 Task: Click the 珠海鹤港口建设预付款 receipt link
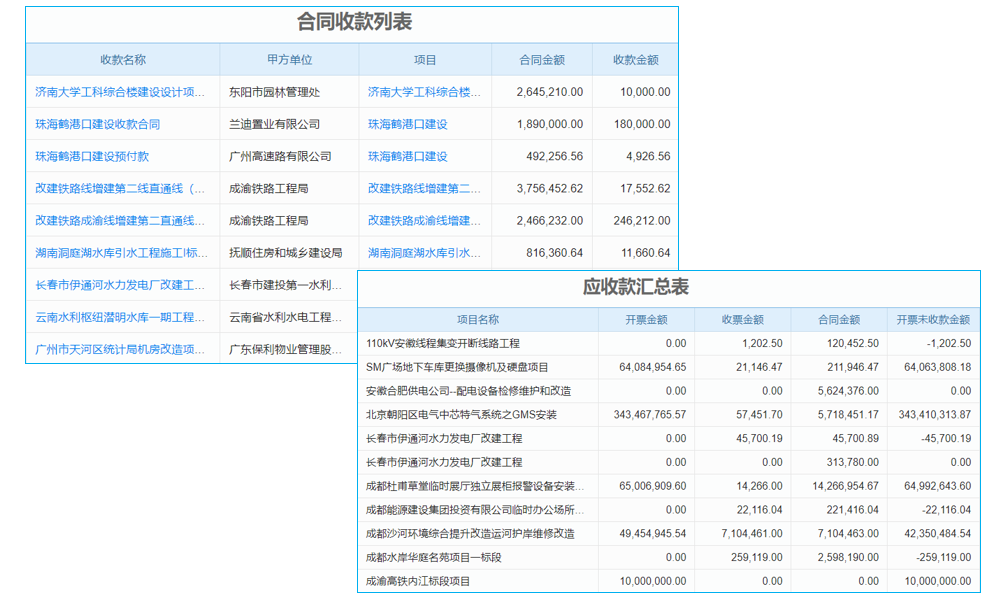coord(95,156)
